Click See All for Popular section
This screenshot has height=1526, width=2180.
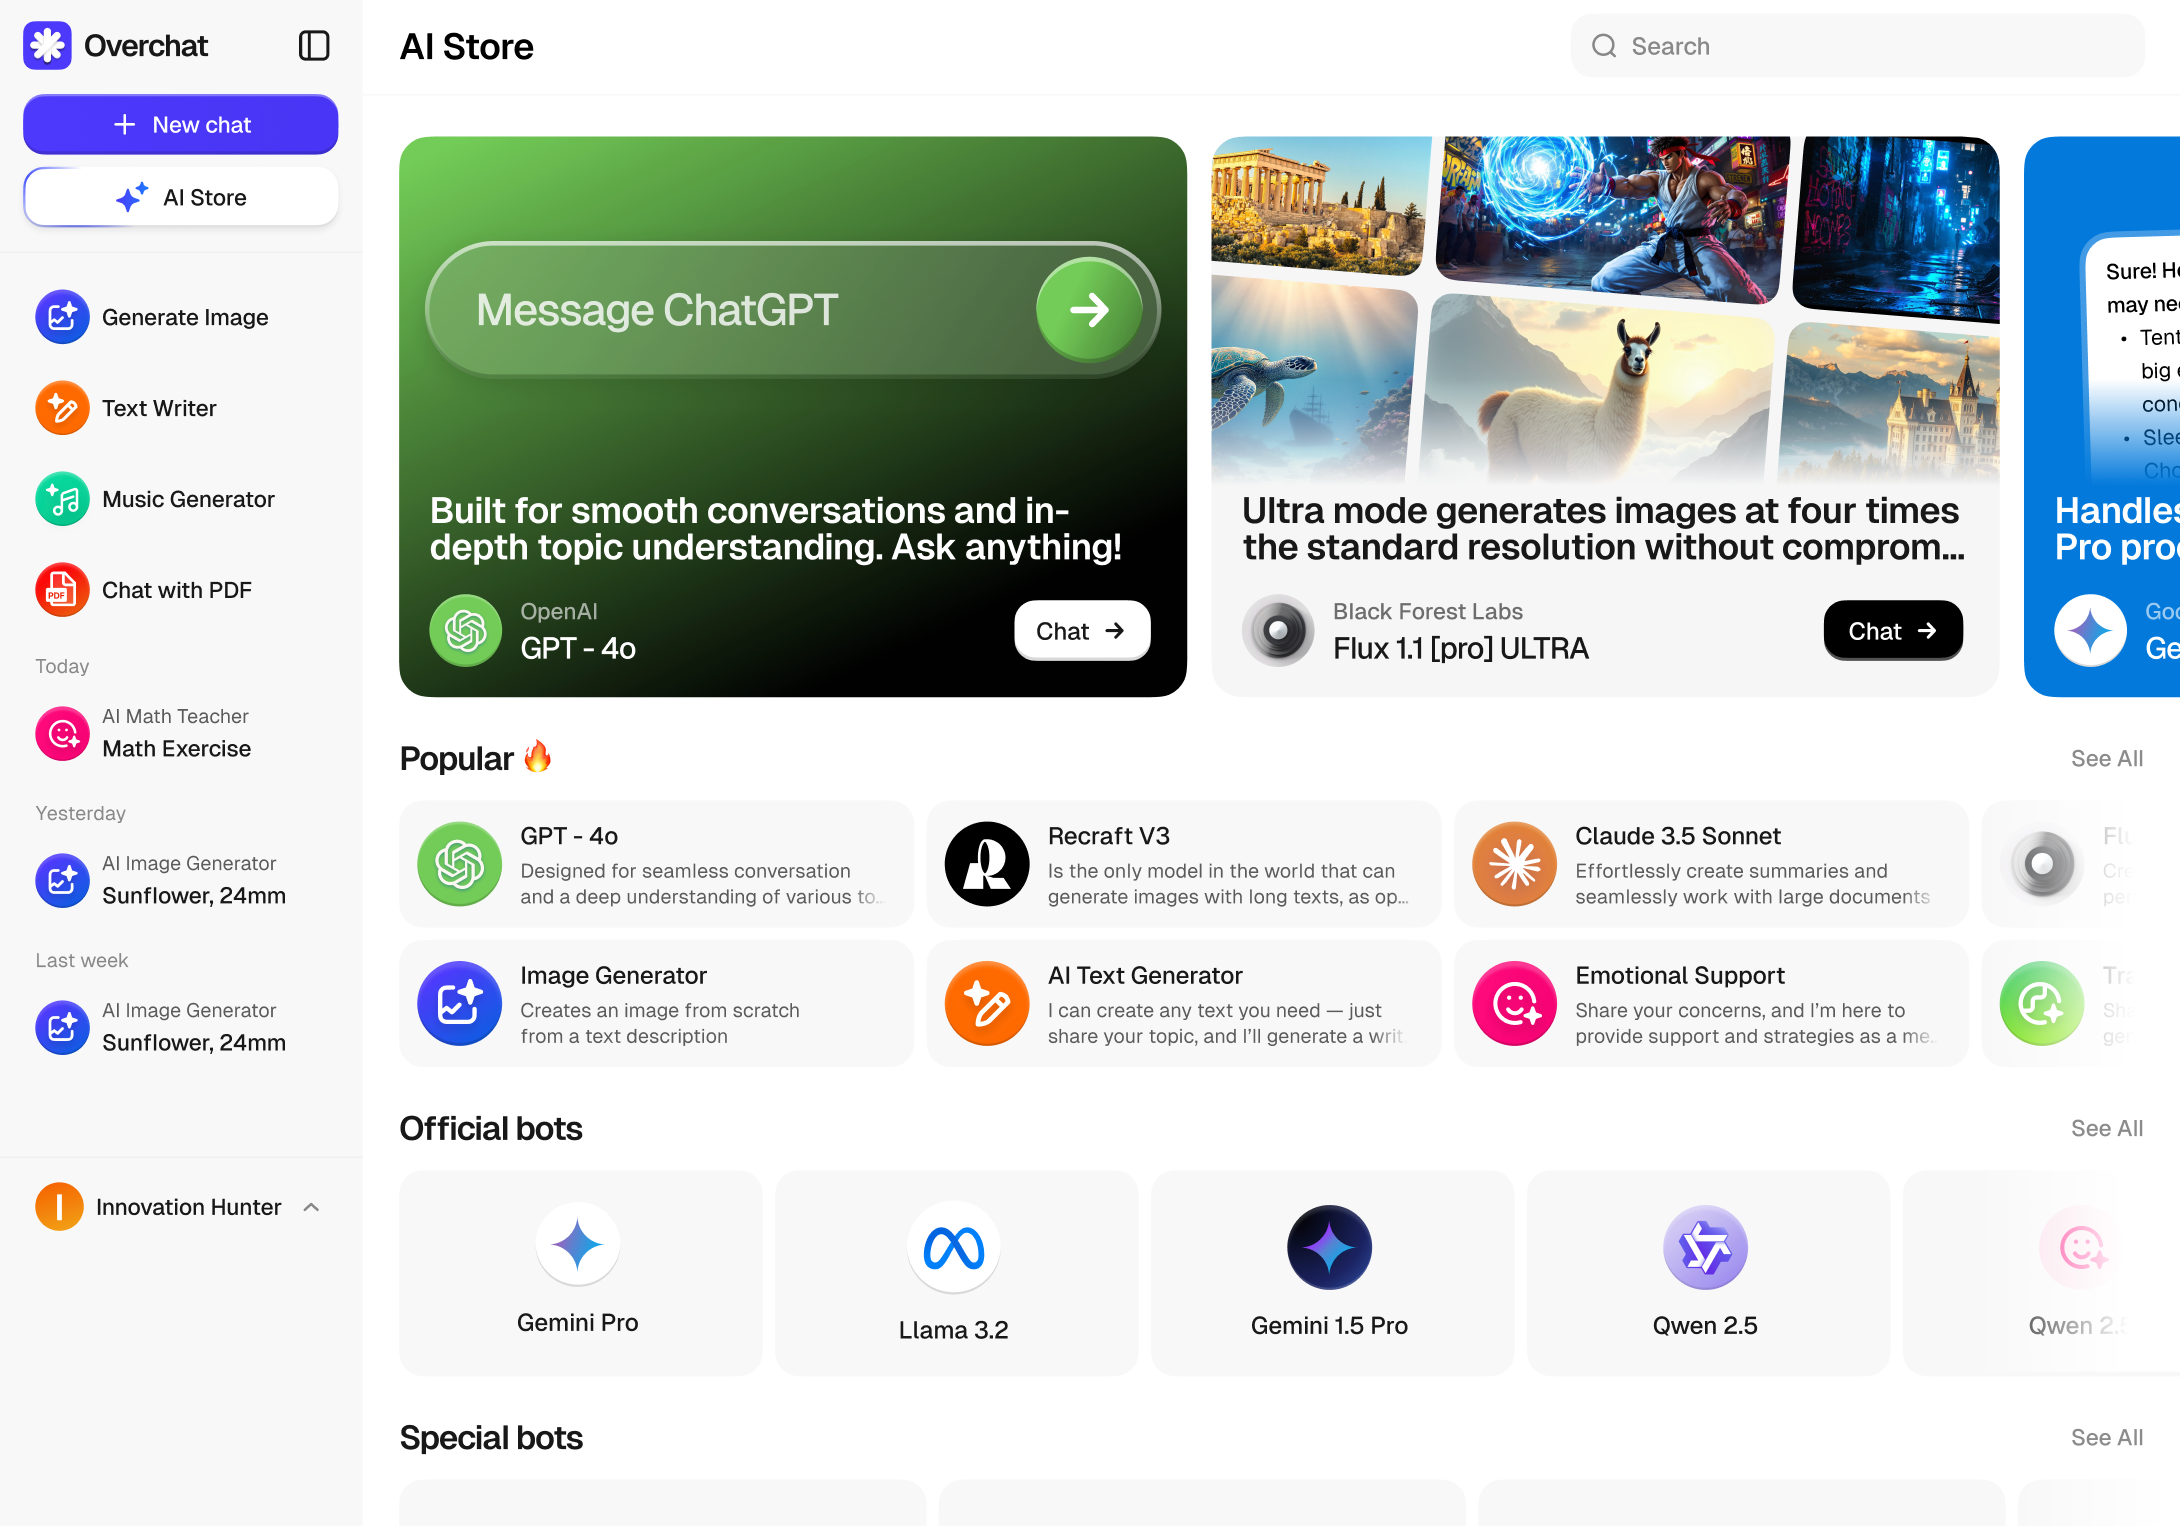2107,759
